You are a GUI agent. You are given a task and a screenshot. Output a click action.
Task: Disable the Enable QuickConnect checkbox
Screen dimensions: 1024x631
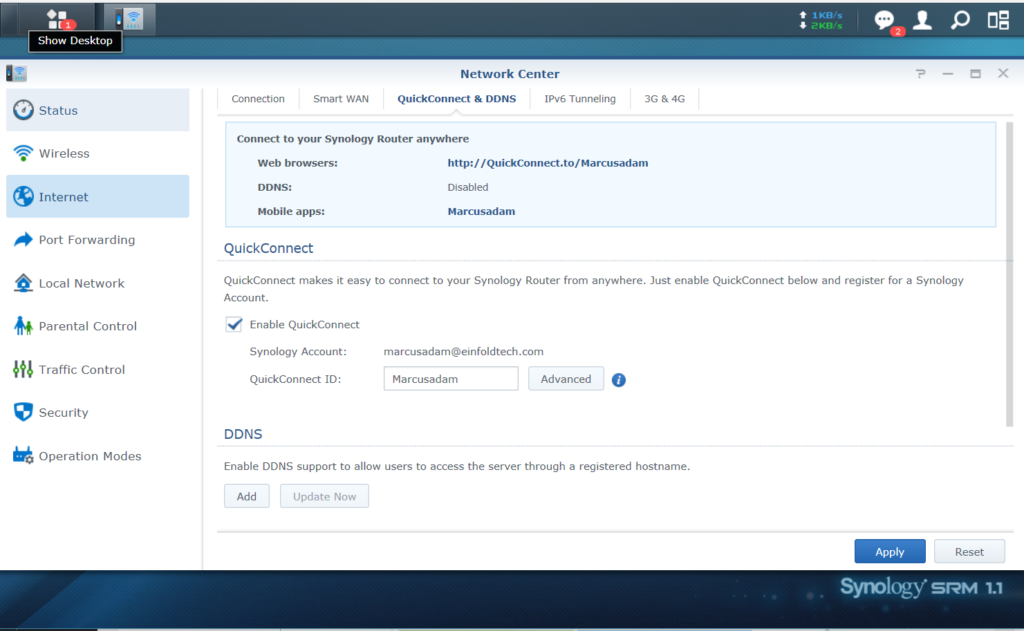coord(234,325)
